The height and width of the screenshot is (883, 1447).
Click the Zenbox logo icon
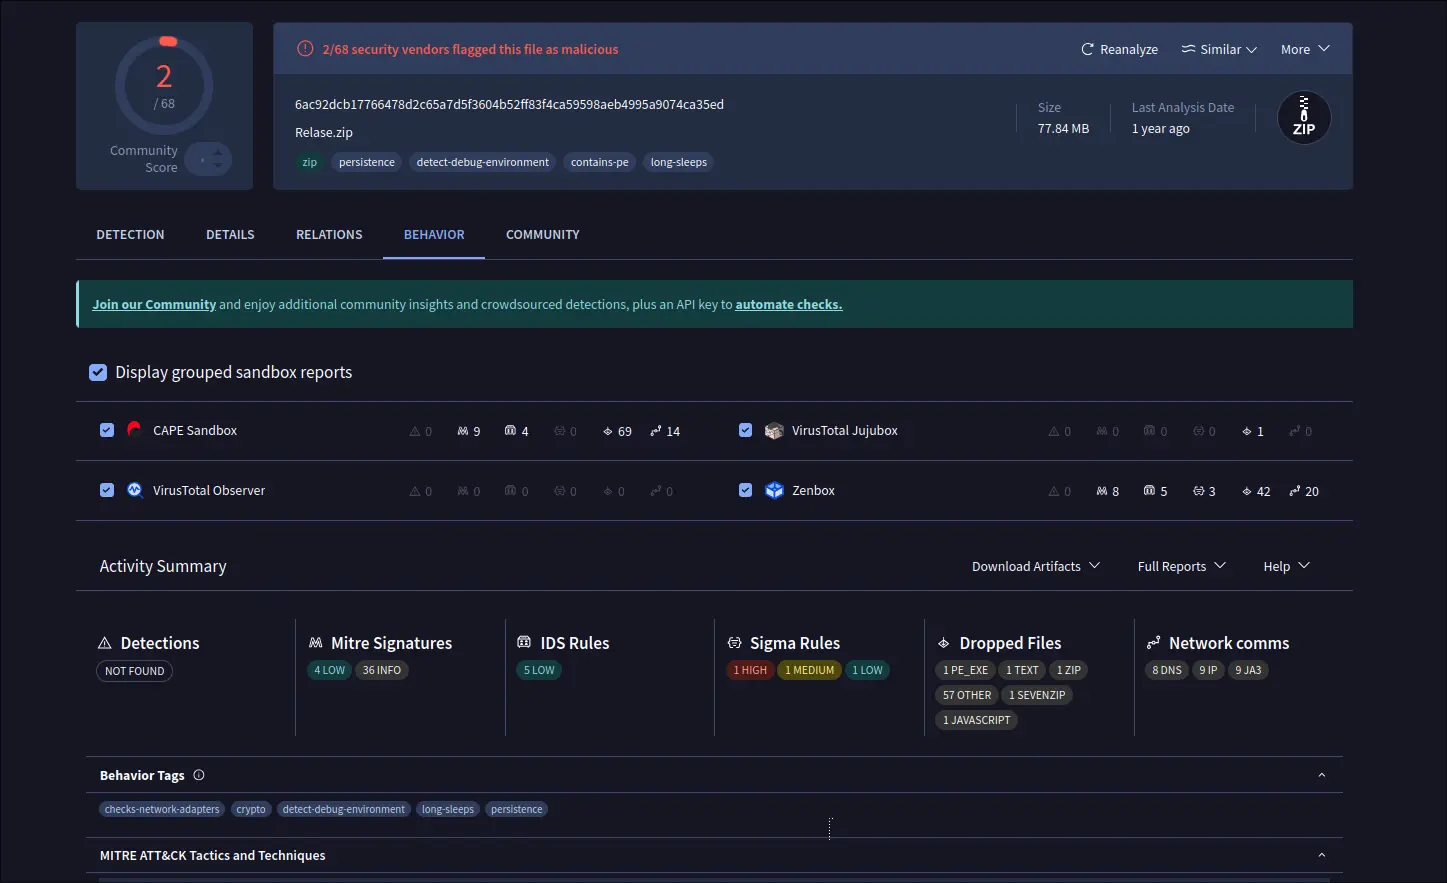point(774,490)
